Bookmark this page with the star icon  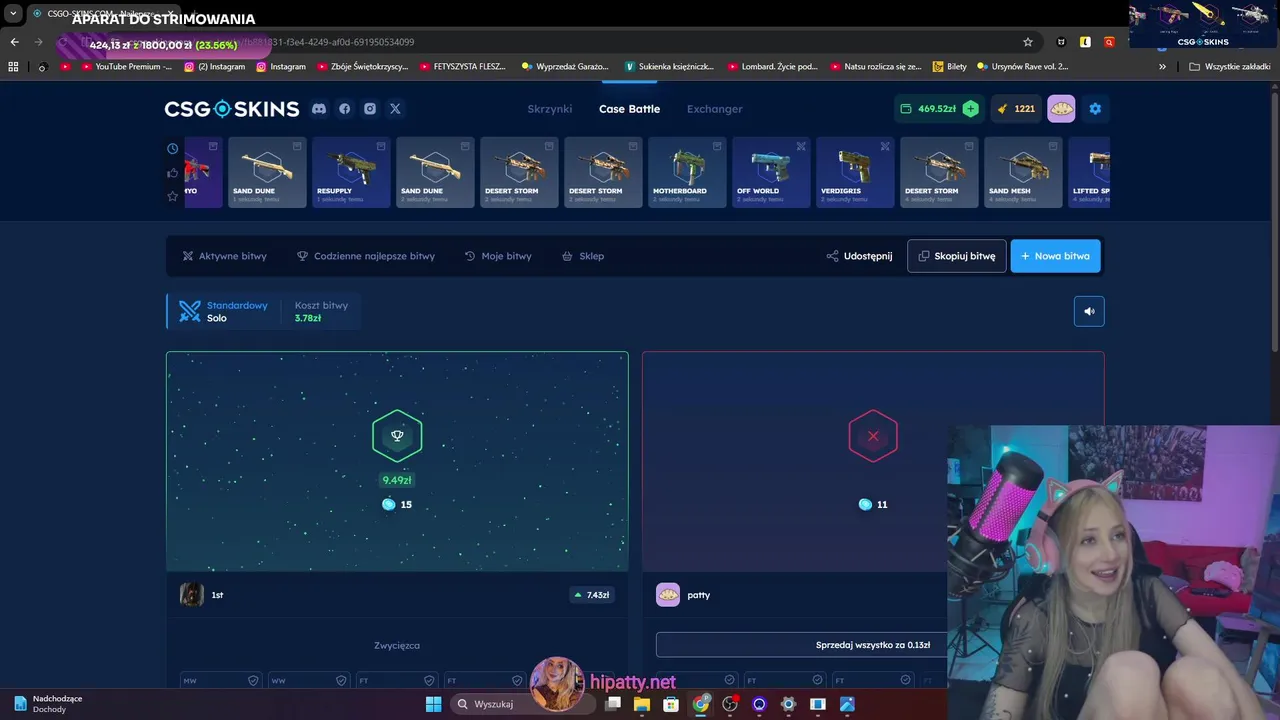1027,42
